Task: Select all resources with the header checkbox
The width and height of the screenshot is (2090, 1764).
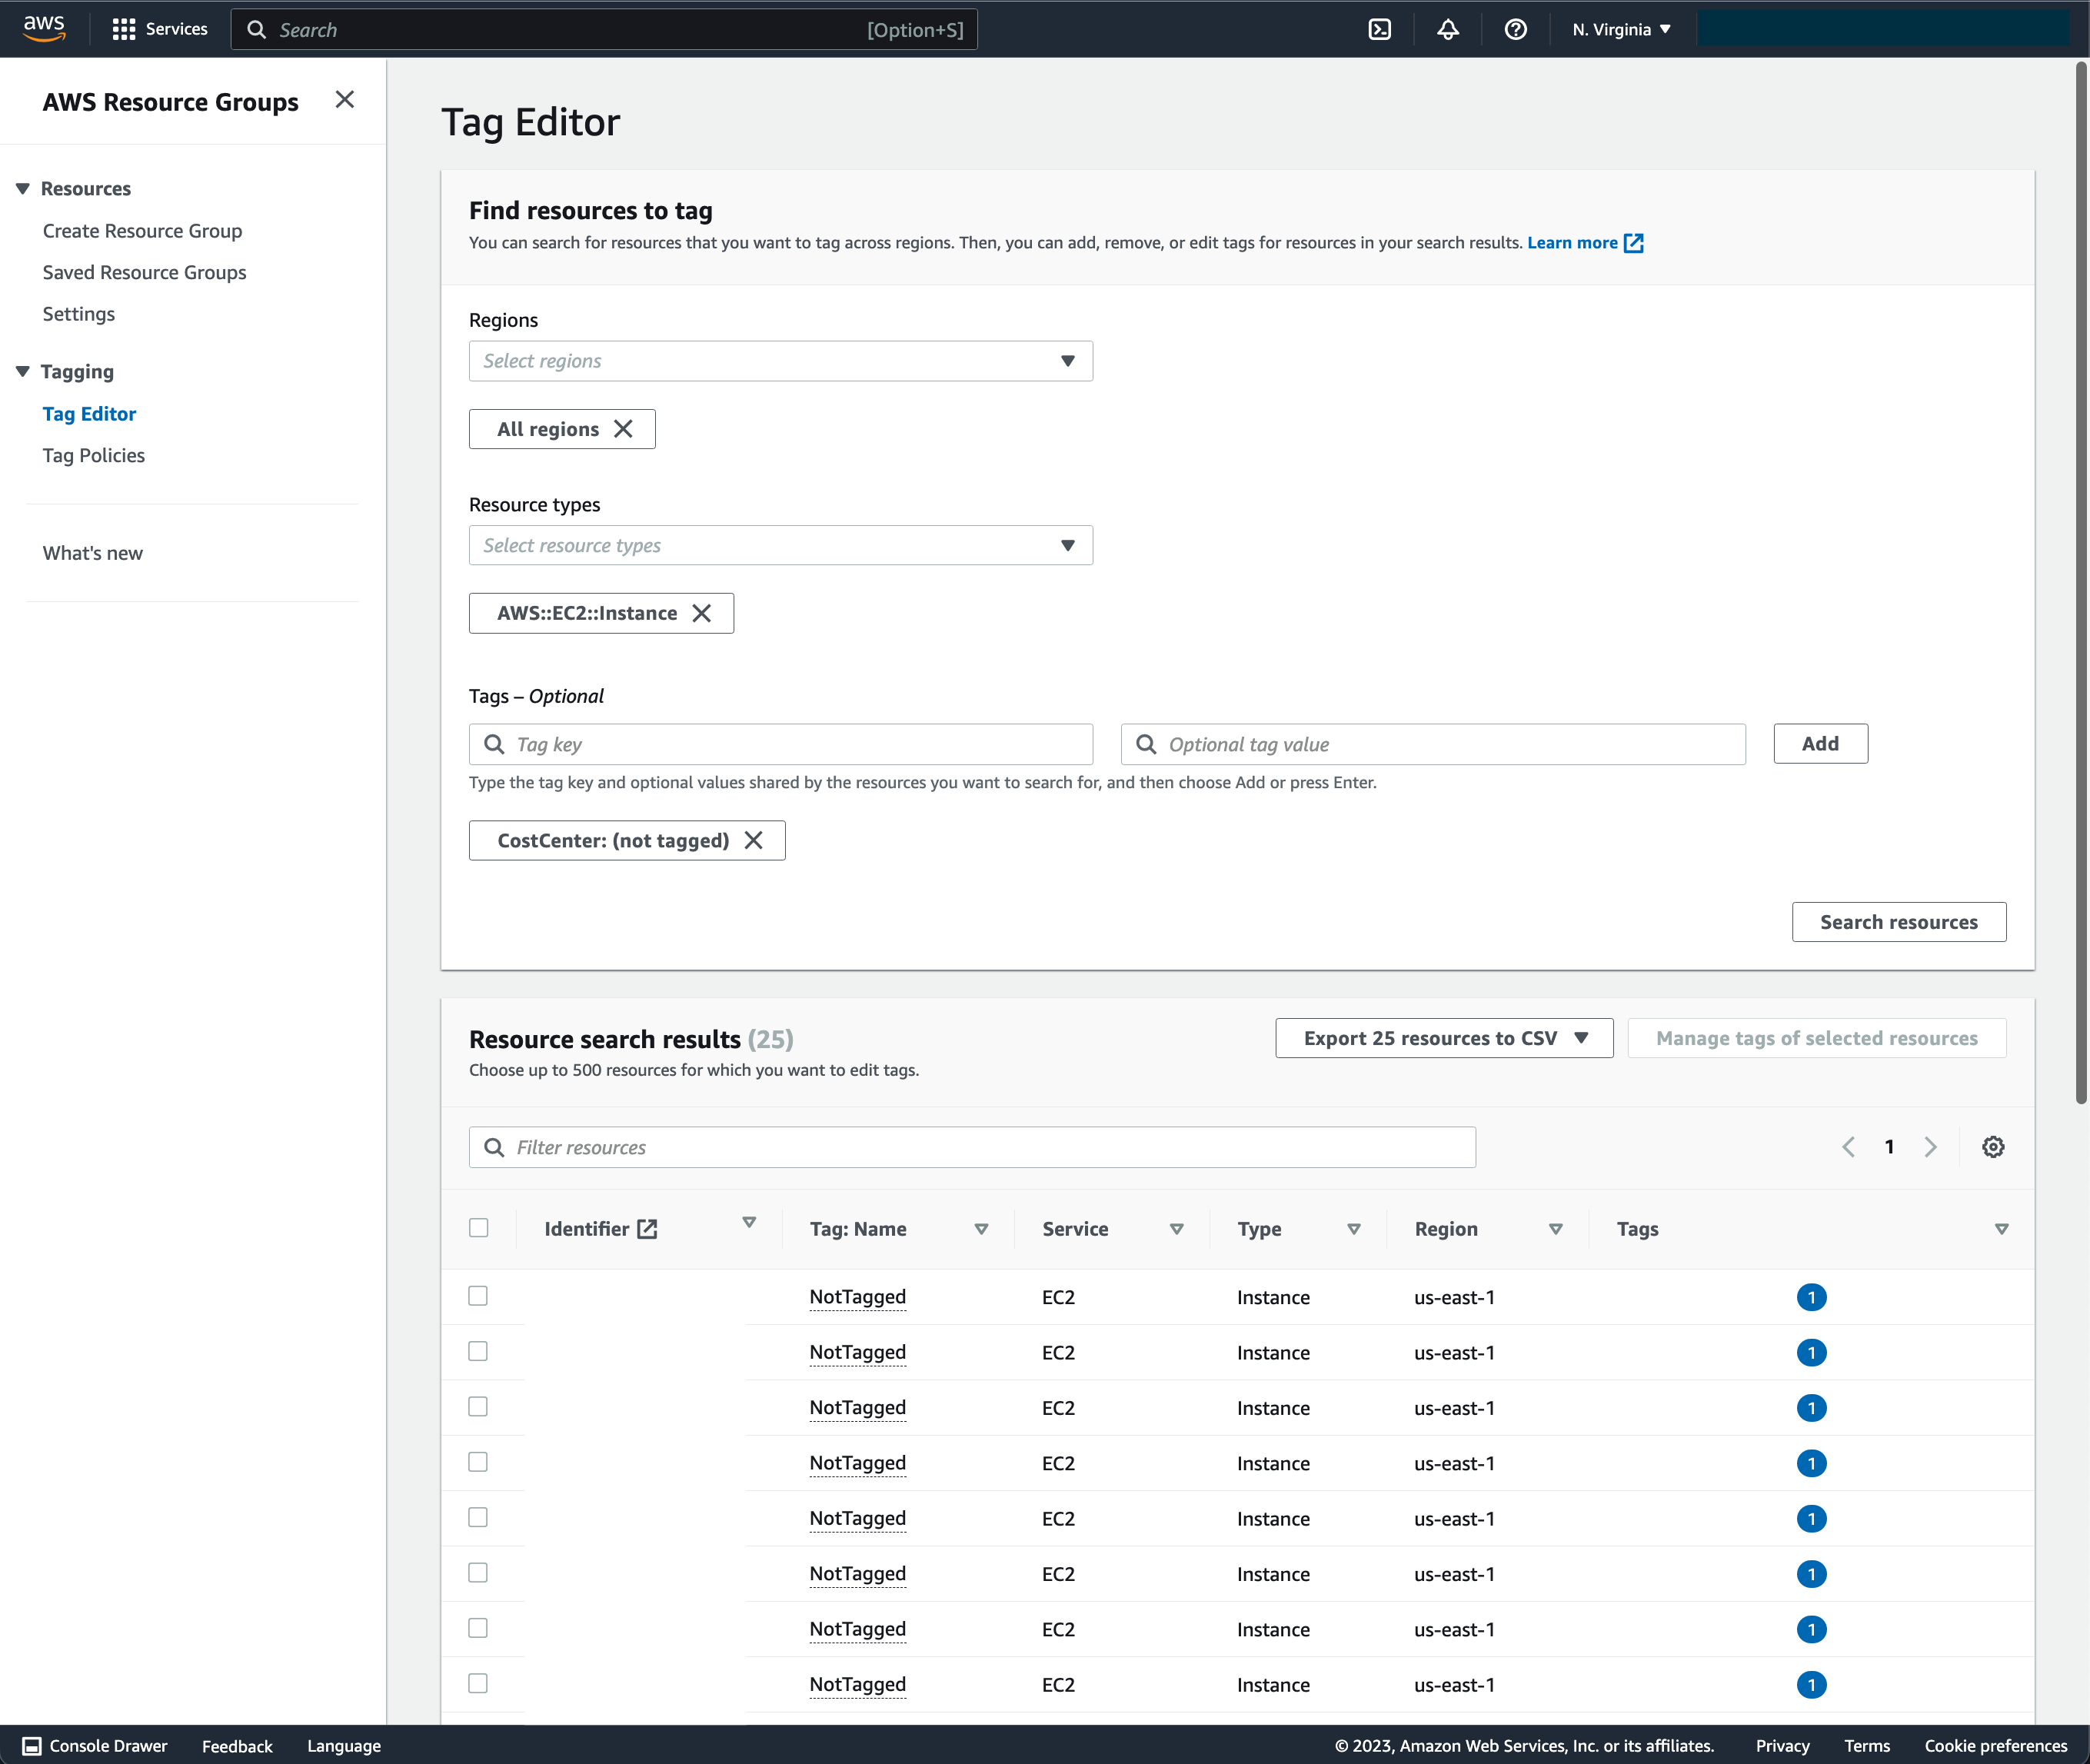Action: coord(479,1227)
